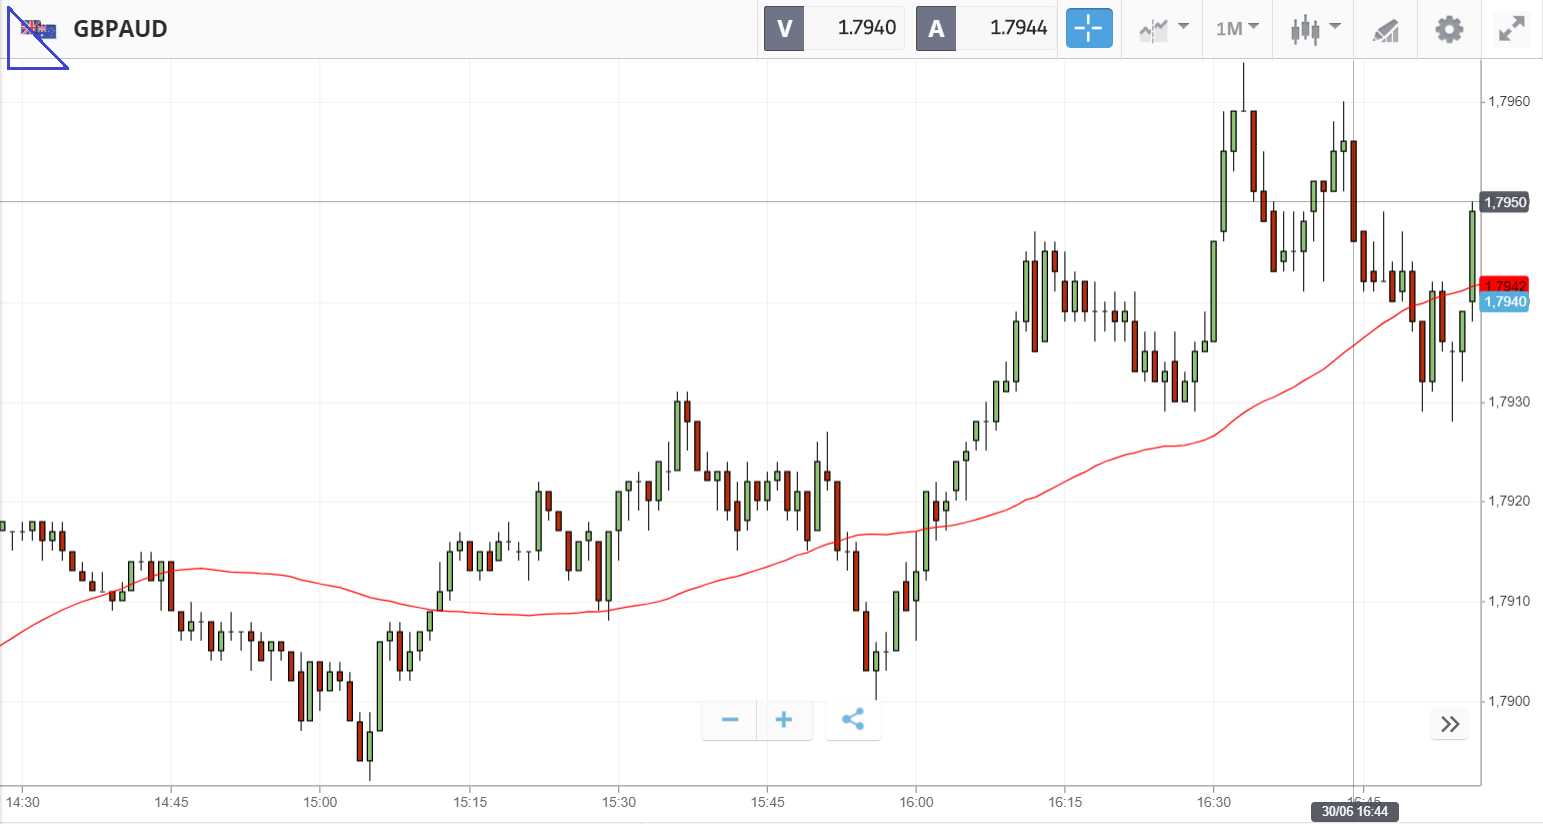Click the 16:00 label on time axis
This screenshot has height=824, width=1543.
tap(916, 802)
